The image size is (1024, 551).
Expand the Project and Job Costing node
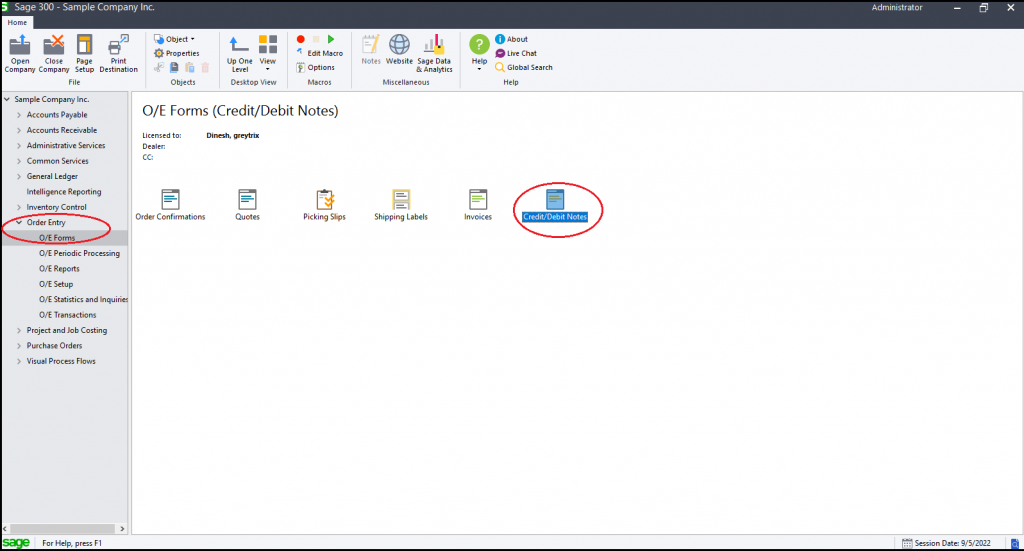tap(19, 330)
